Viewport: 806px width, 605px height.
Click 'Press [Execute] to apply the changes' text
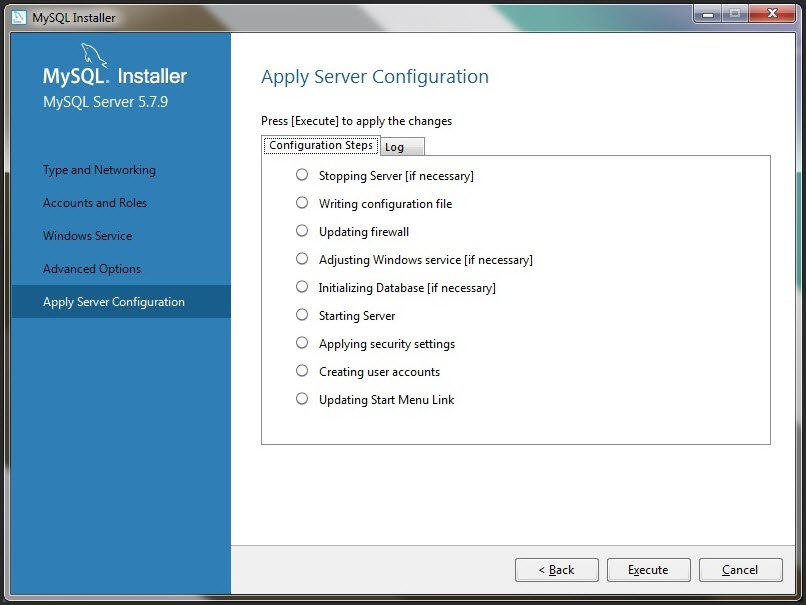356,121
